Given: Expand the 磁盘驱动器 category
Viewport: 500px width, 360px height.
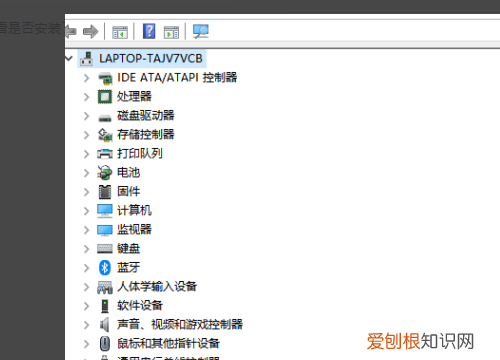Looking at the screenshot, I should [87, 116].
